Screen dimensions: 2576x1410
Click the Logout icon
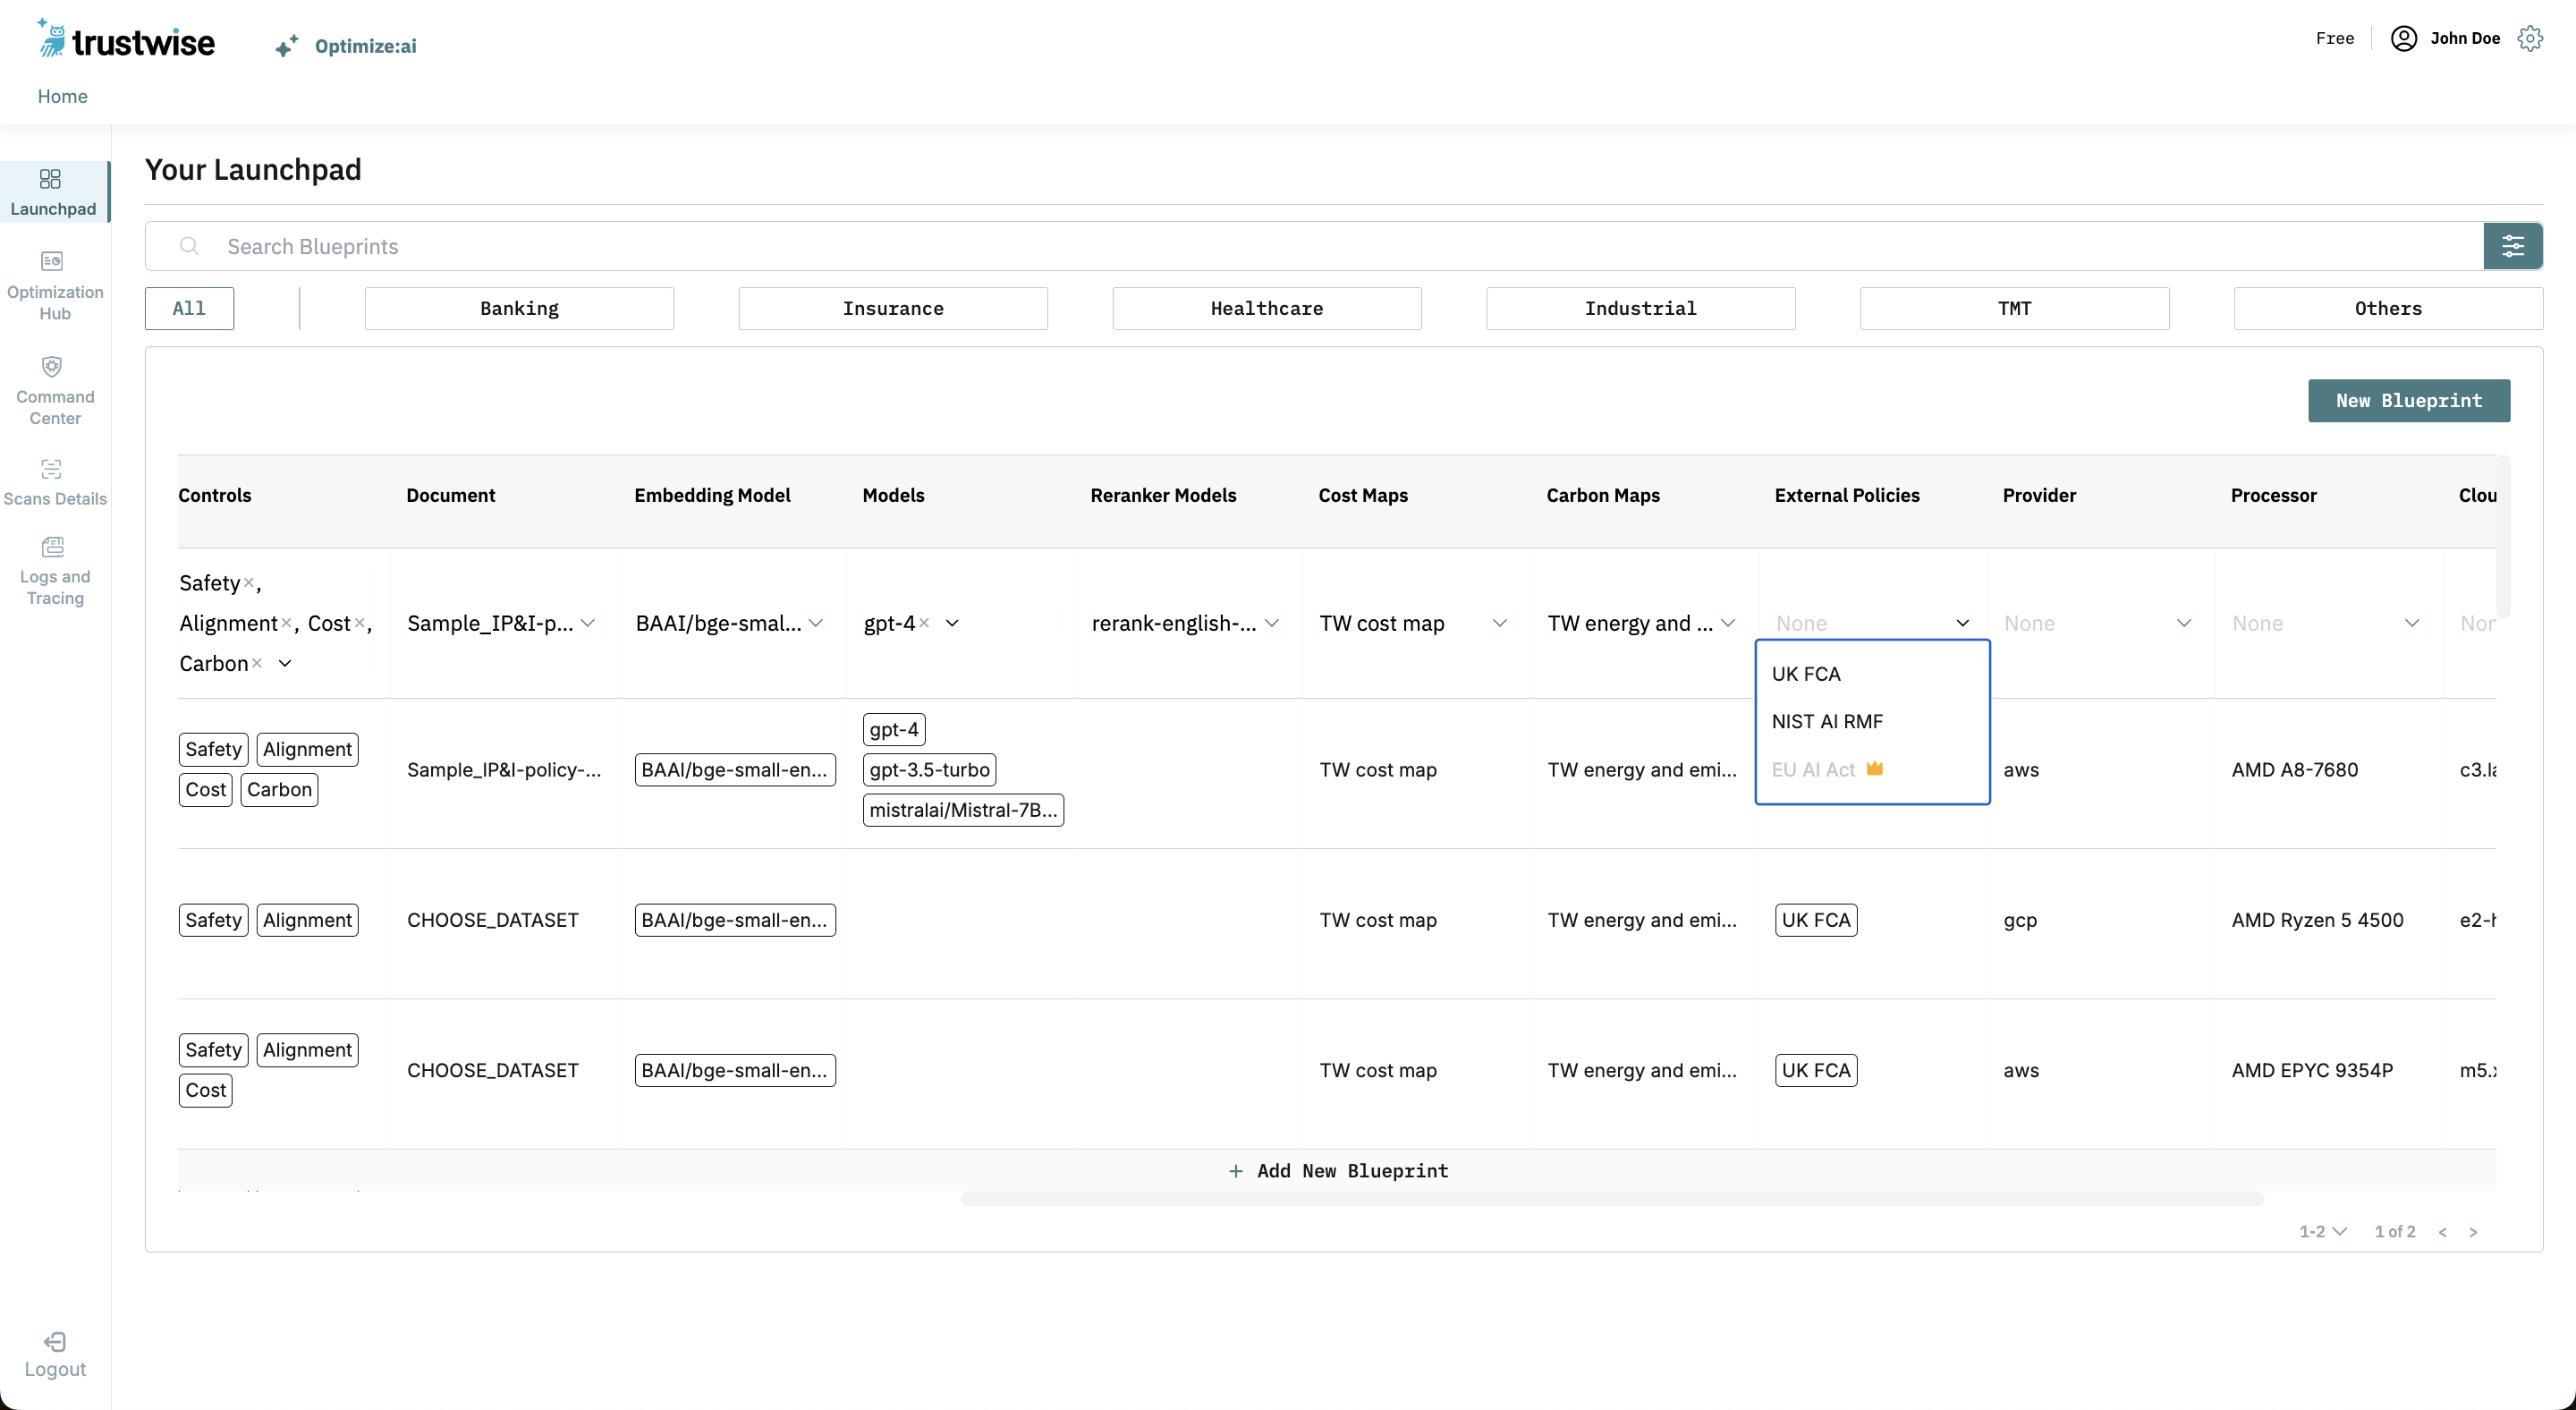click(55, 1342)
